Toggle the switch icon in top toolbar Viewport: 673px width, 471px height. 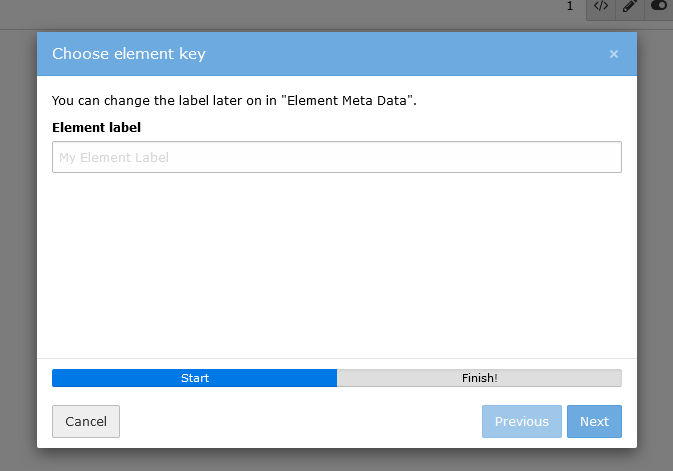[658, 6]
